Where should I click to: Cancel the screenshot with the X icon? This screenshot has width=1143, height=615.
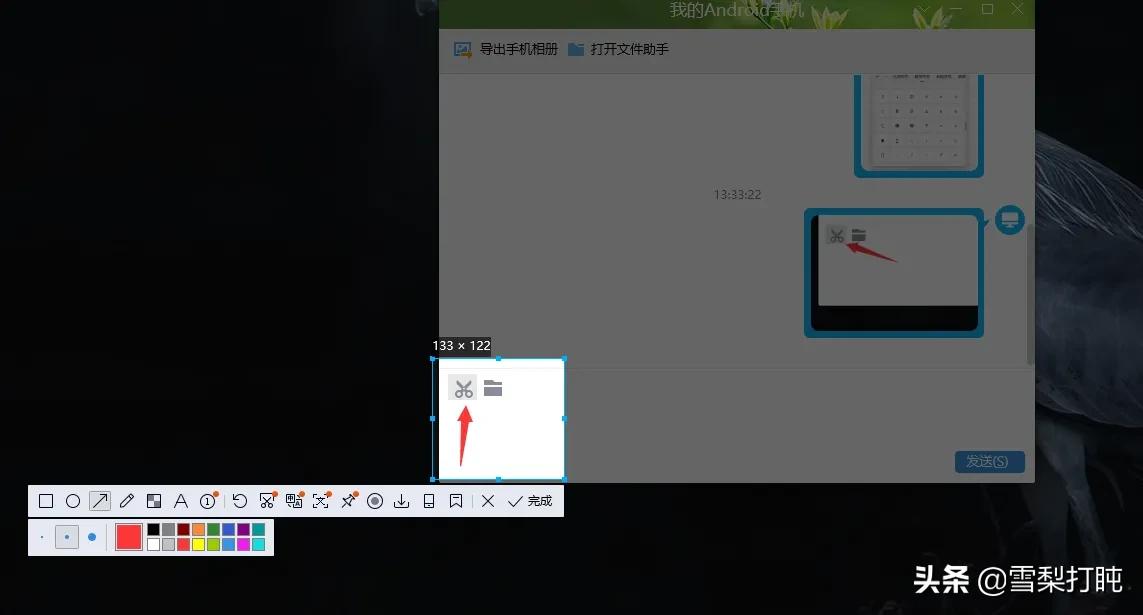[488, 501]
